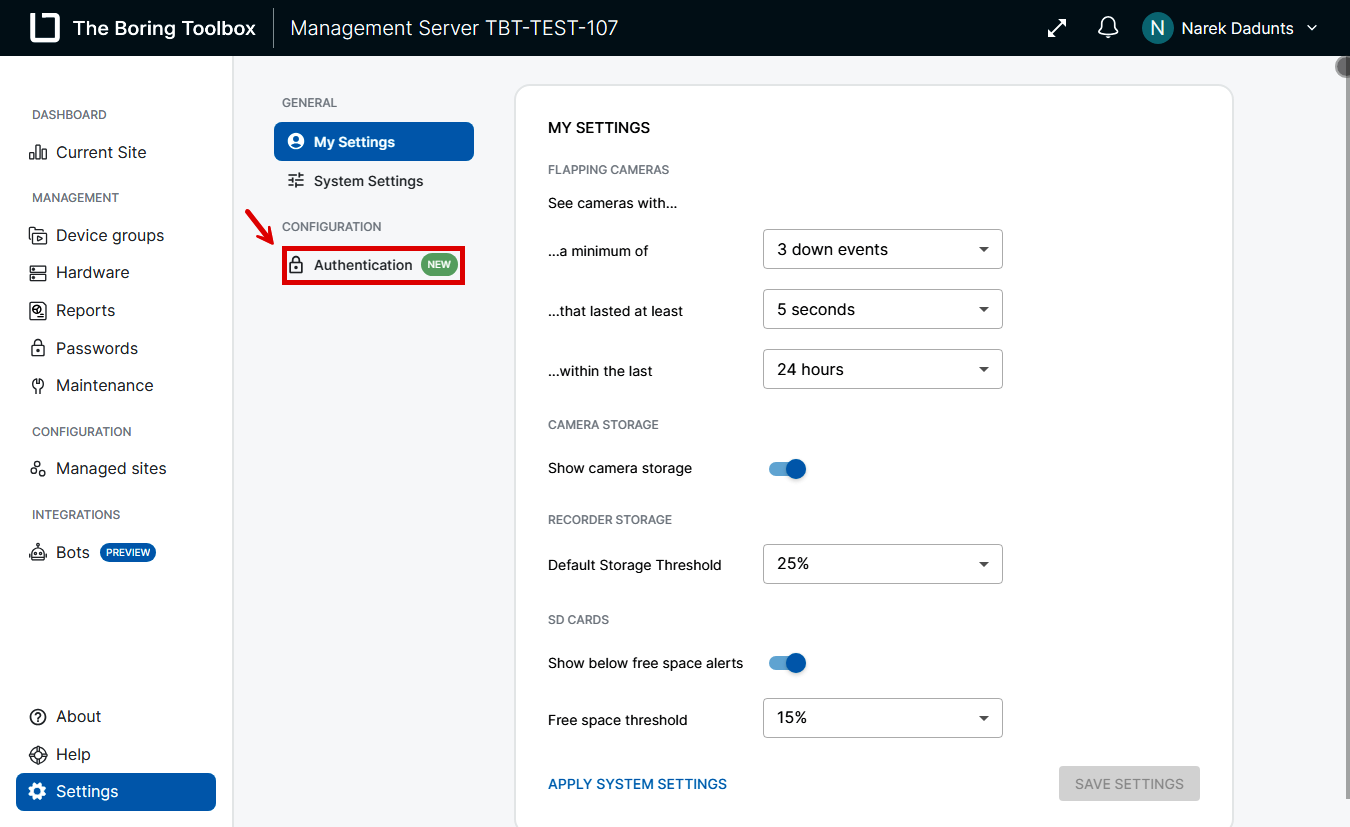Disable Show below free space alerts
This screenshot has width=1350, height=827.
click(787, 663)
